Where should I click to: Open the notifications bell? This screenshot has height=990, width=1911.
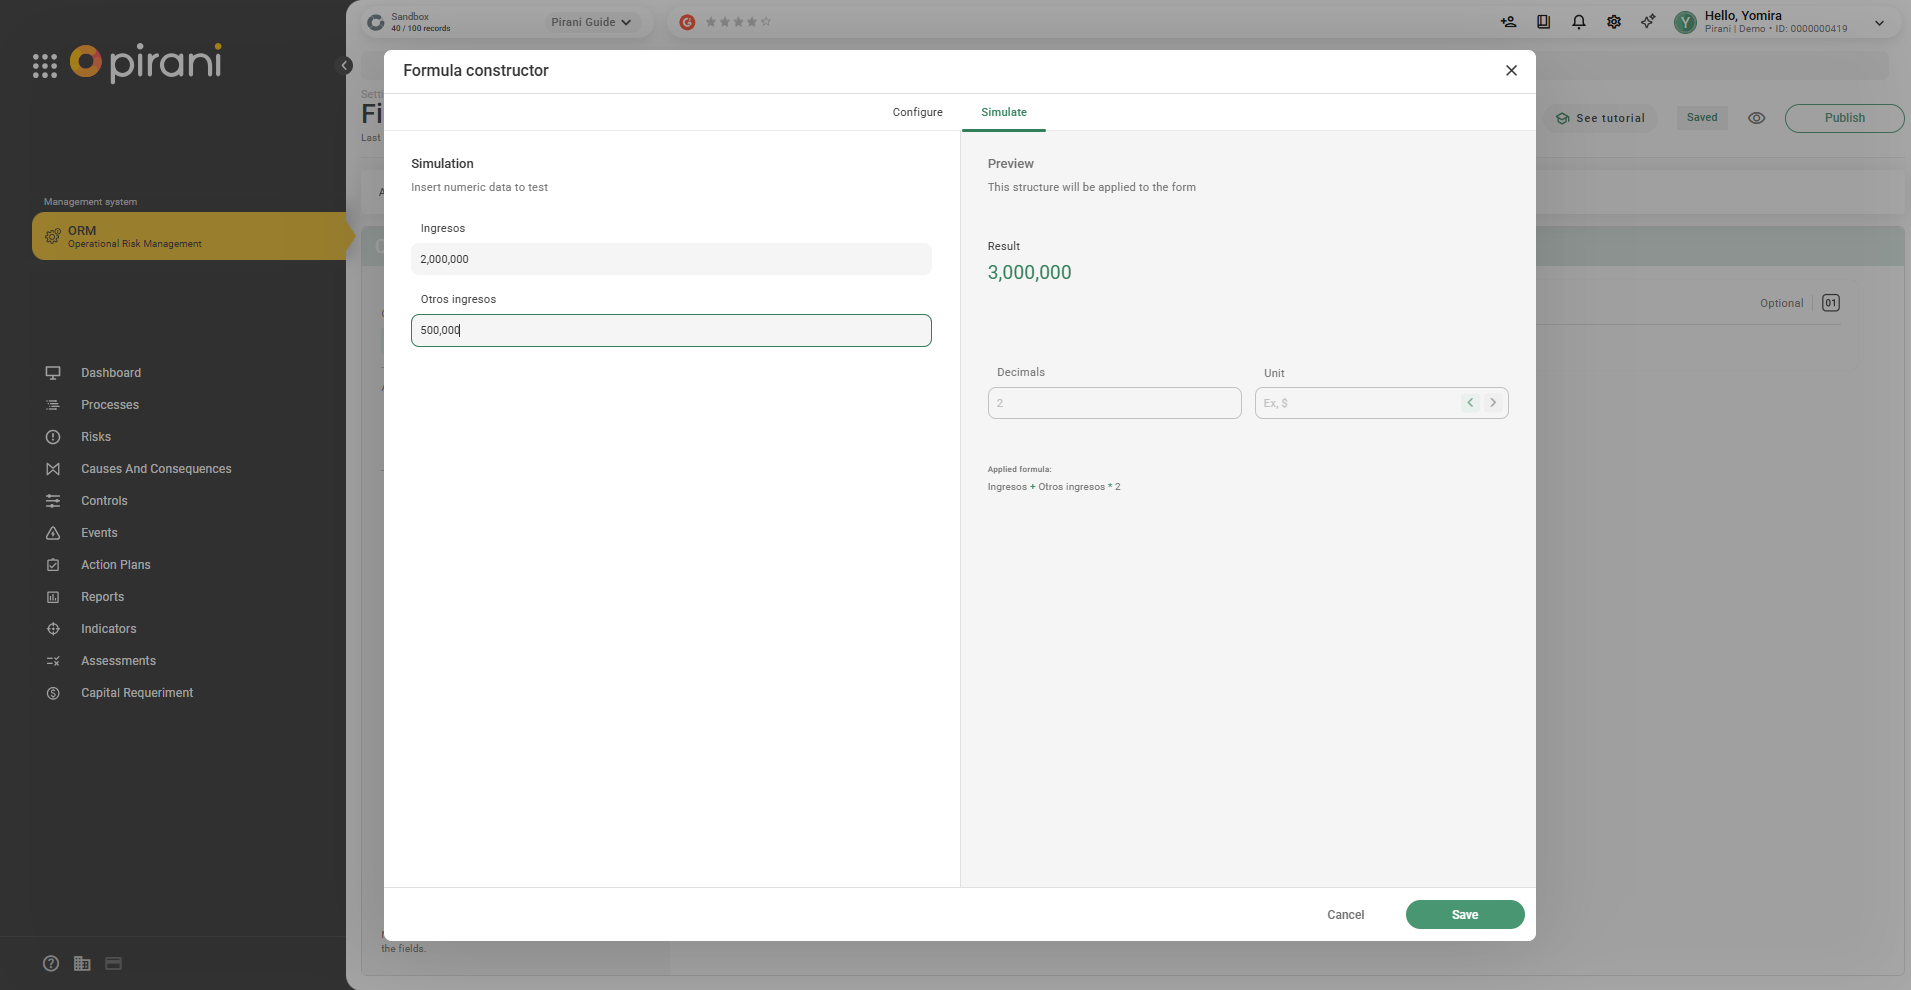click(x=1578, y=22)
